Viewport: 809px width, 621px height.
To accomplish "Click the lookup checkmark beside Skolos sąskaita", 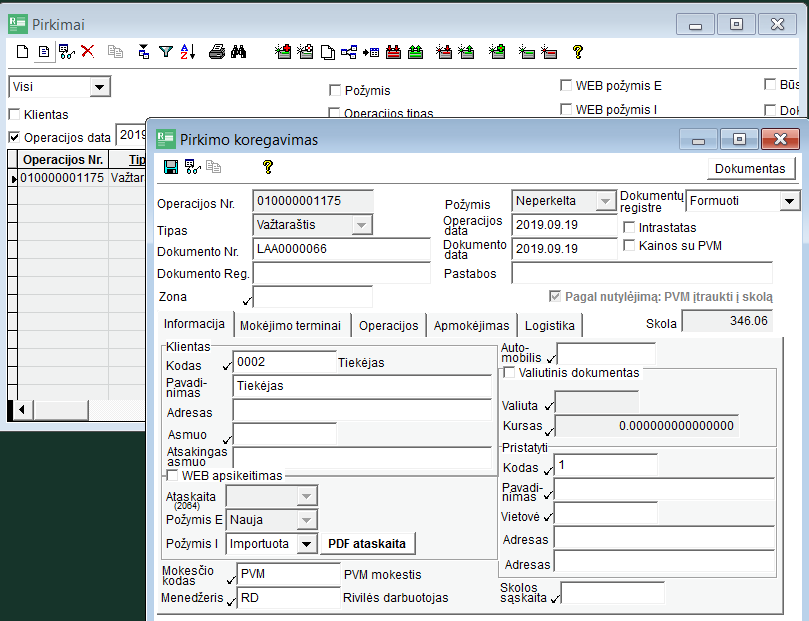I will (x=555, y=599).
